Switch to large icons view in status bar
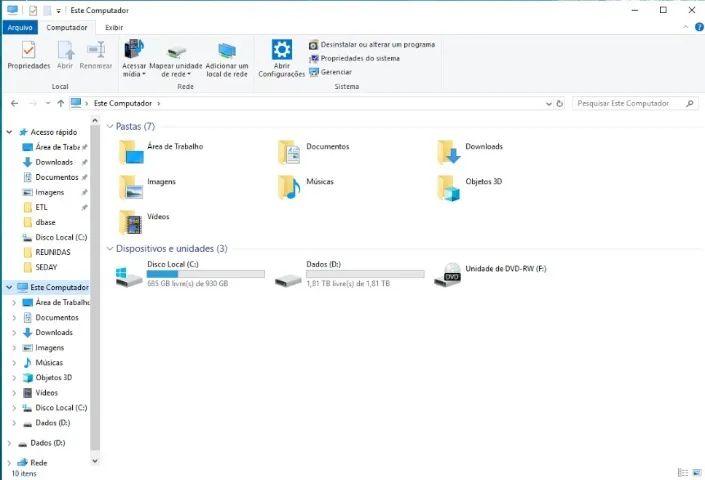The width and height of the screenshot is (705, 480). [697, 472]
